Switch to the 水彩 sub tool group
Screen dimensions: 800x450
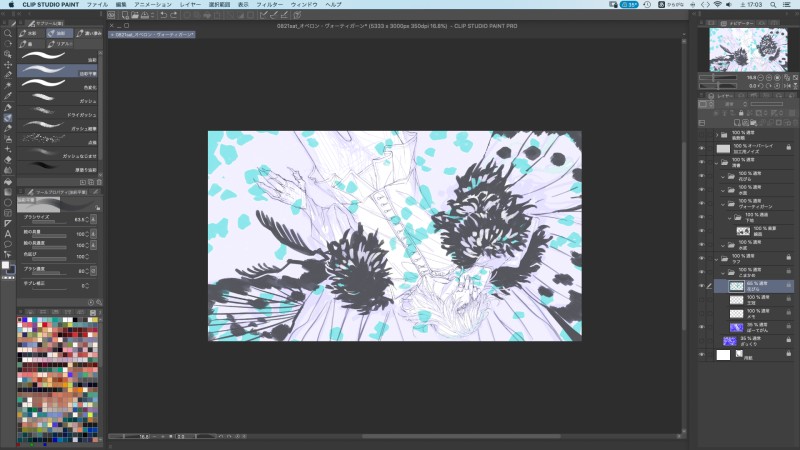pyautogui.click(x=30, y=33)
